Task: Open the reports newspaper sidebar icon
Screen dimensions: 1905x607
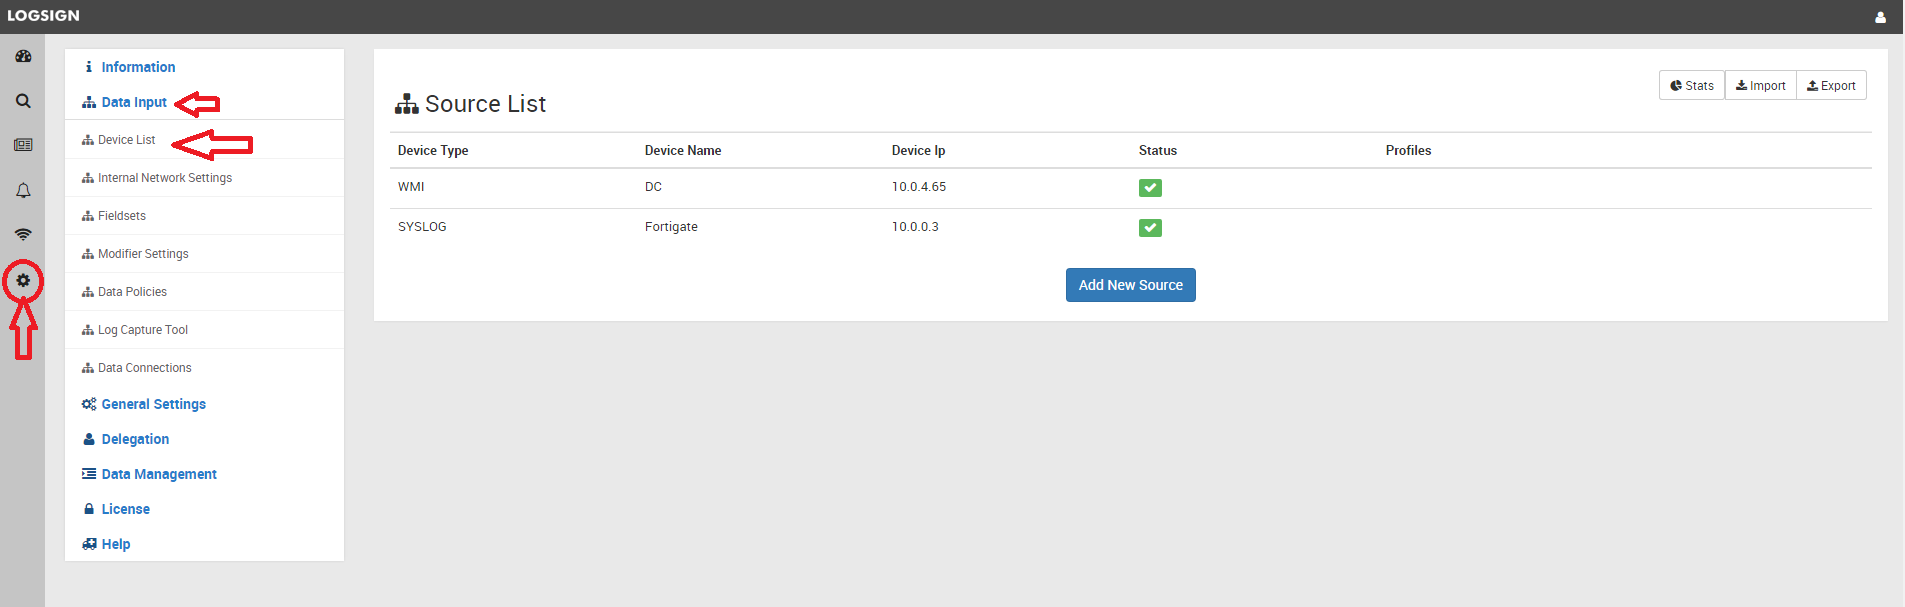Action: click(23, 145)
